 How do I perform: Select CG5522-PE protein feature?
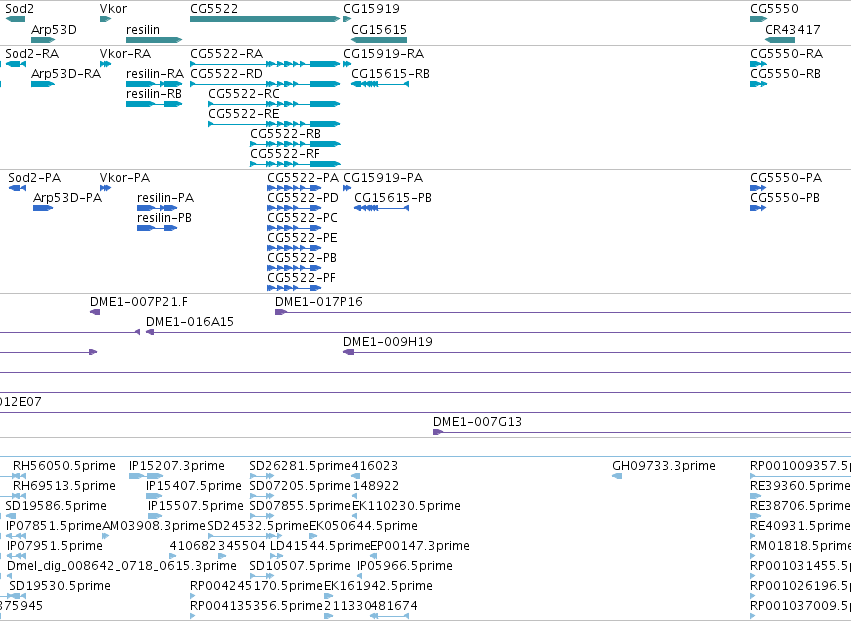click(294, 248)
